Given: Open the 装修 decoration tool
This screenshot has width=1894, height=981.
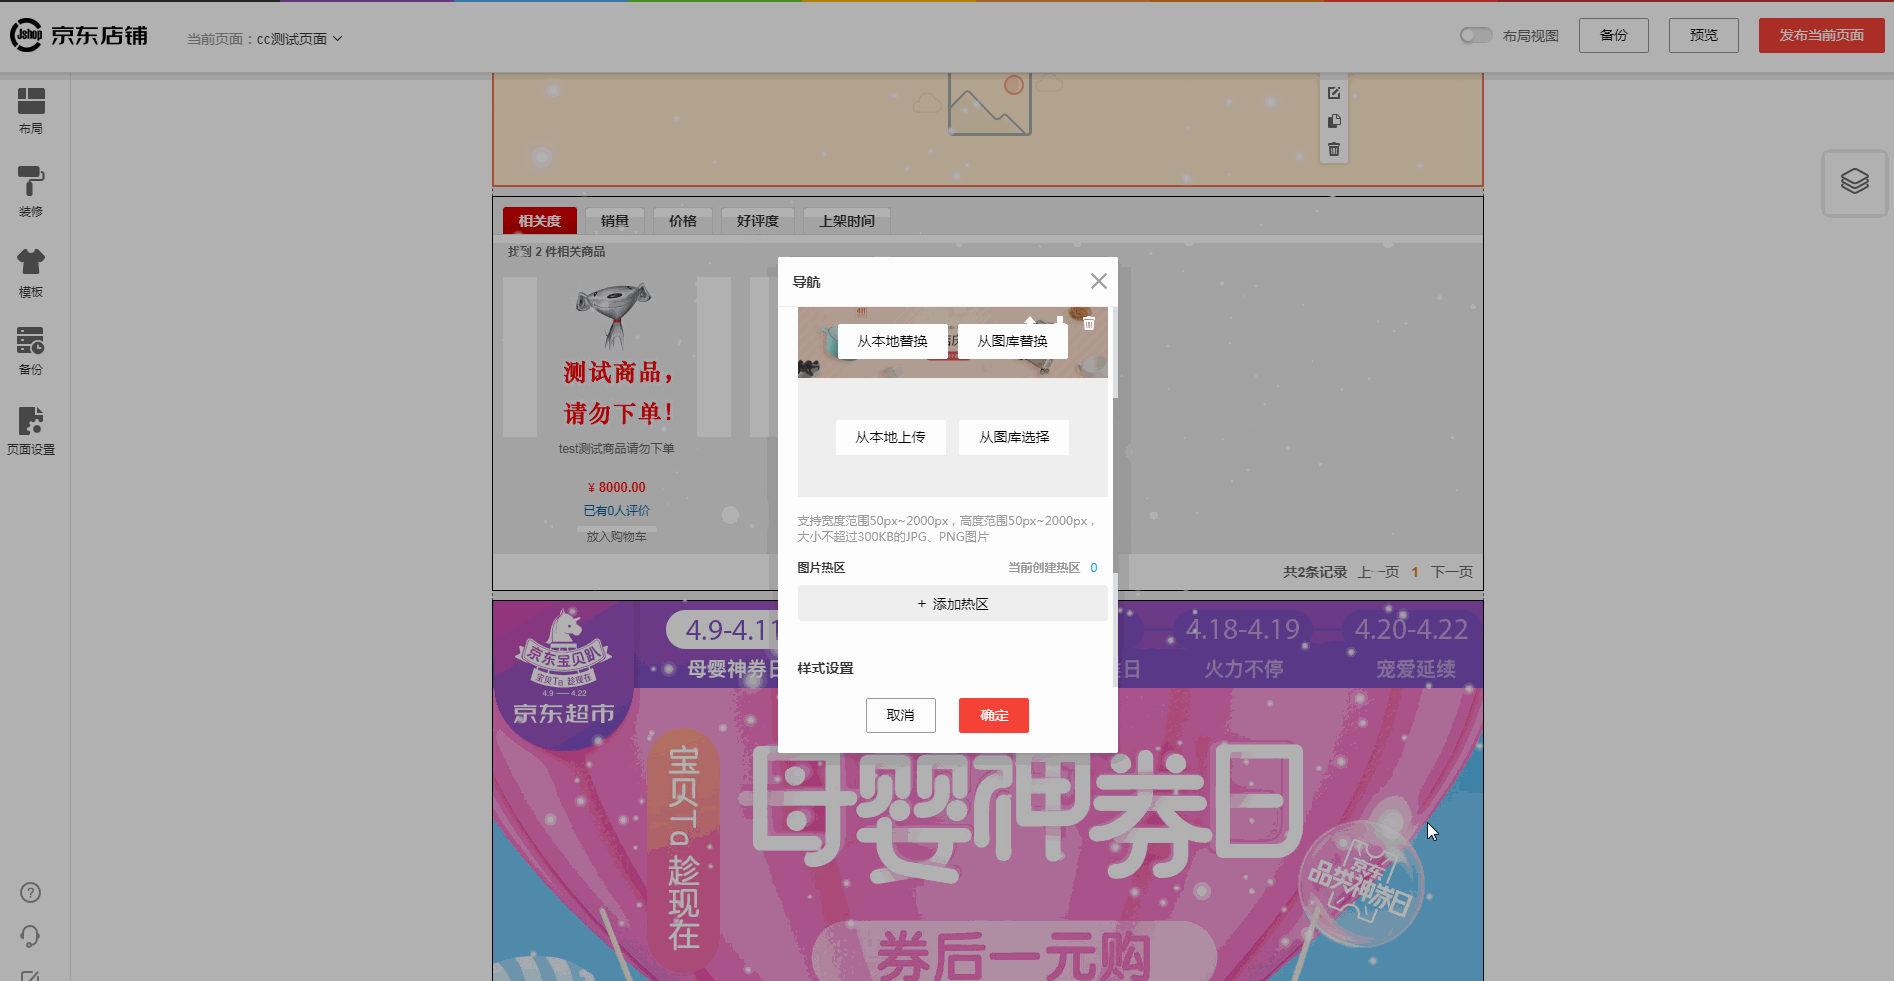Looking at the screenshot, I should (x=31, y=192).
